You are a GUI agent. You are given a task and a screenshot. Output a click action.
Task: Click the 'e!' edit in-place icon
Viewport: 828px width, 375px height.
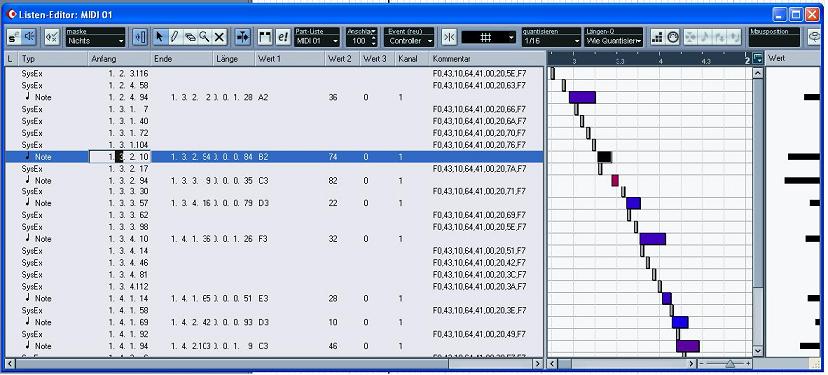283,37
